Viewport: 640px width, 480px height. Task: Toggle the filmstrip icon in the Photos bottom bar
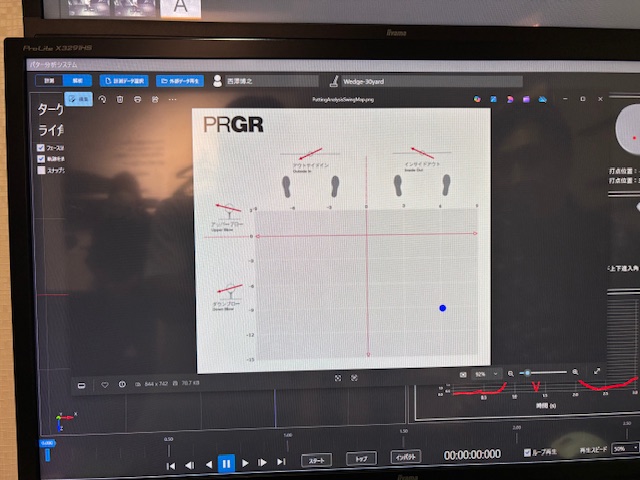[x=82, y=385]
